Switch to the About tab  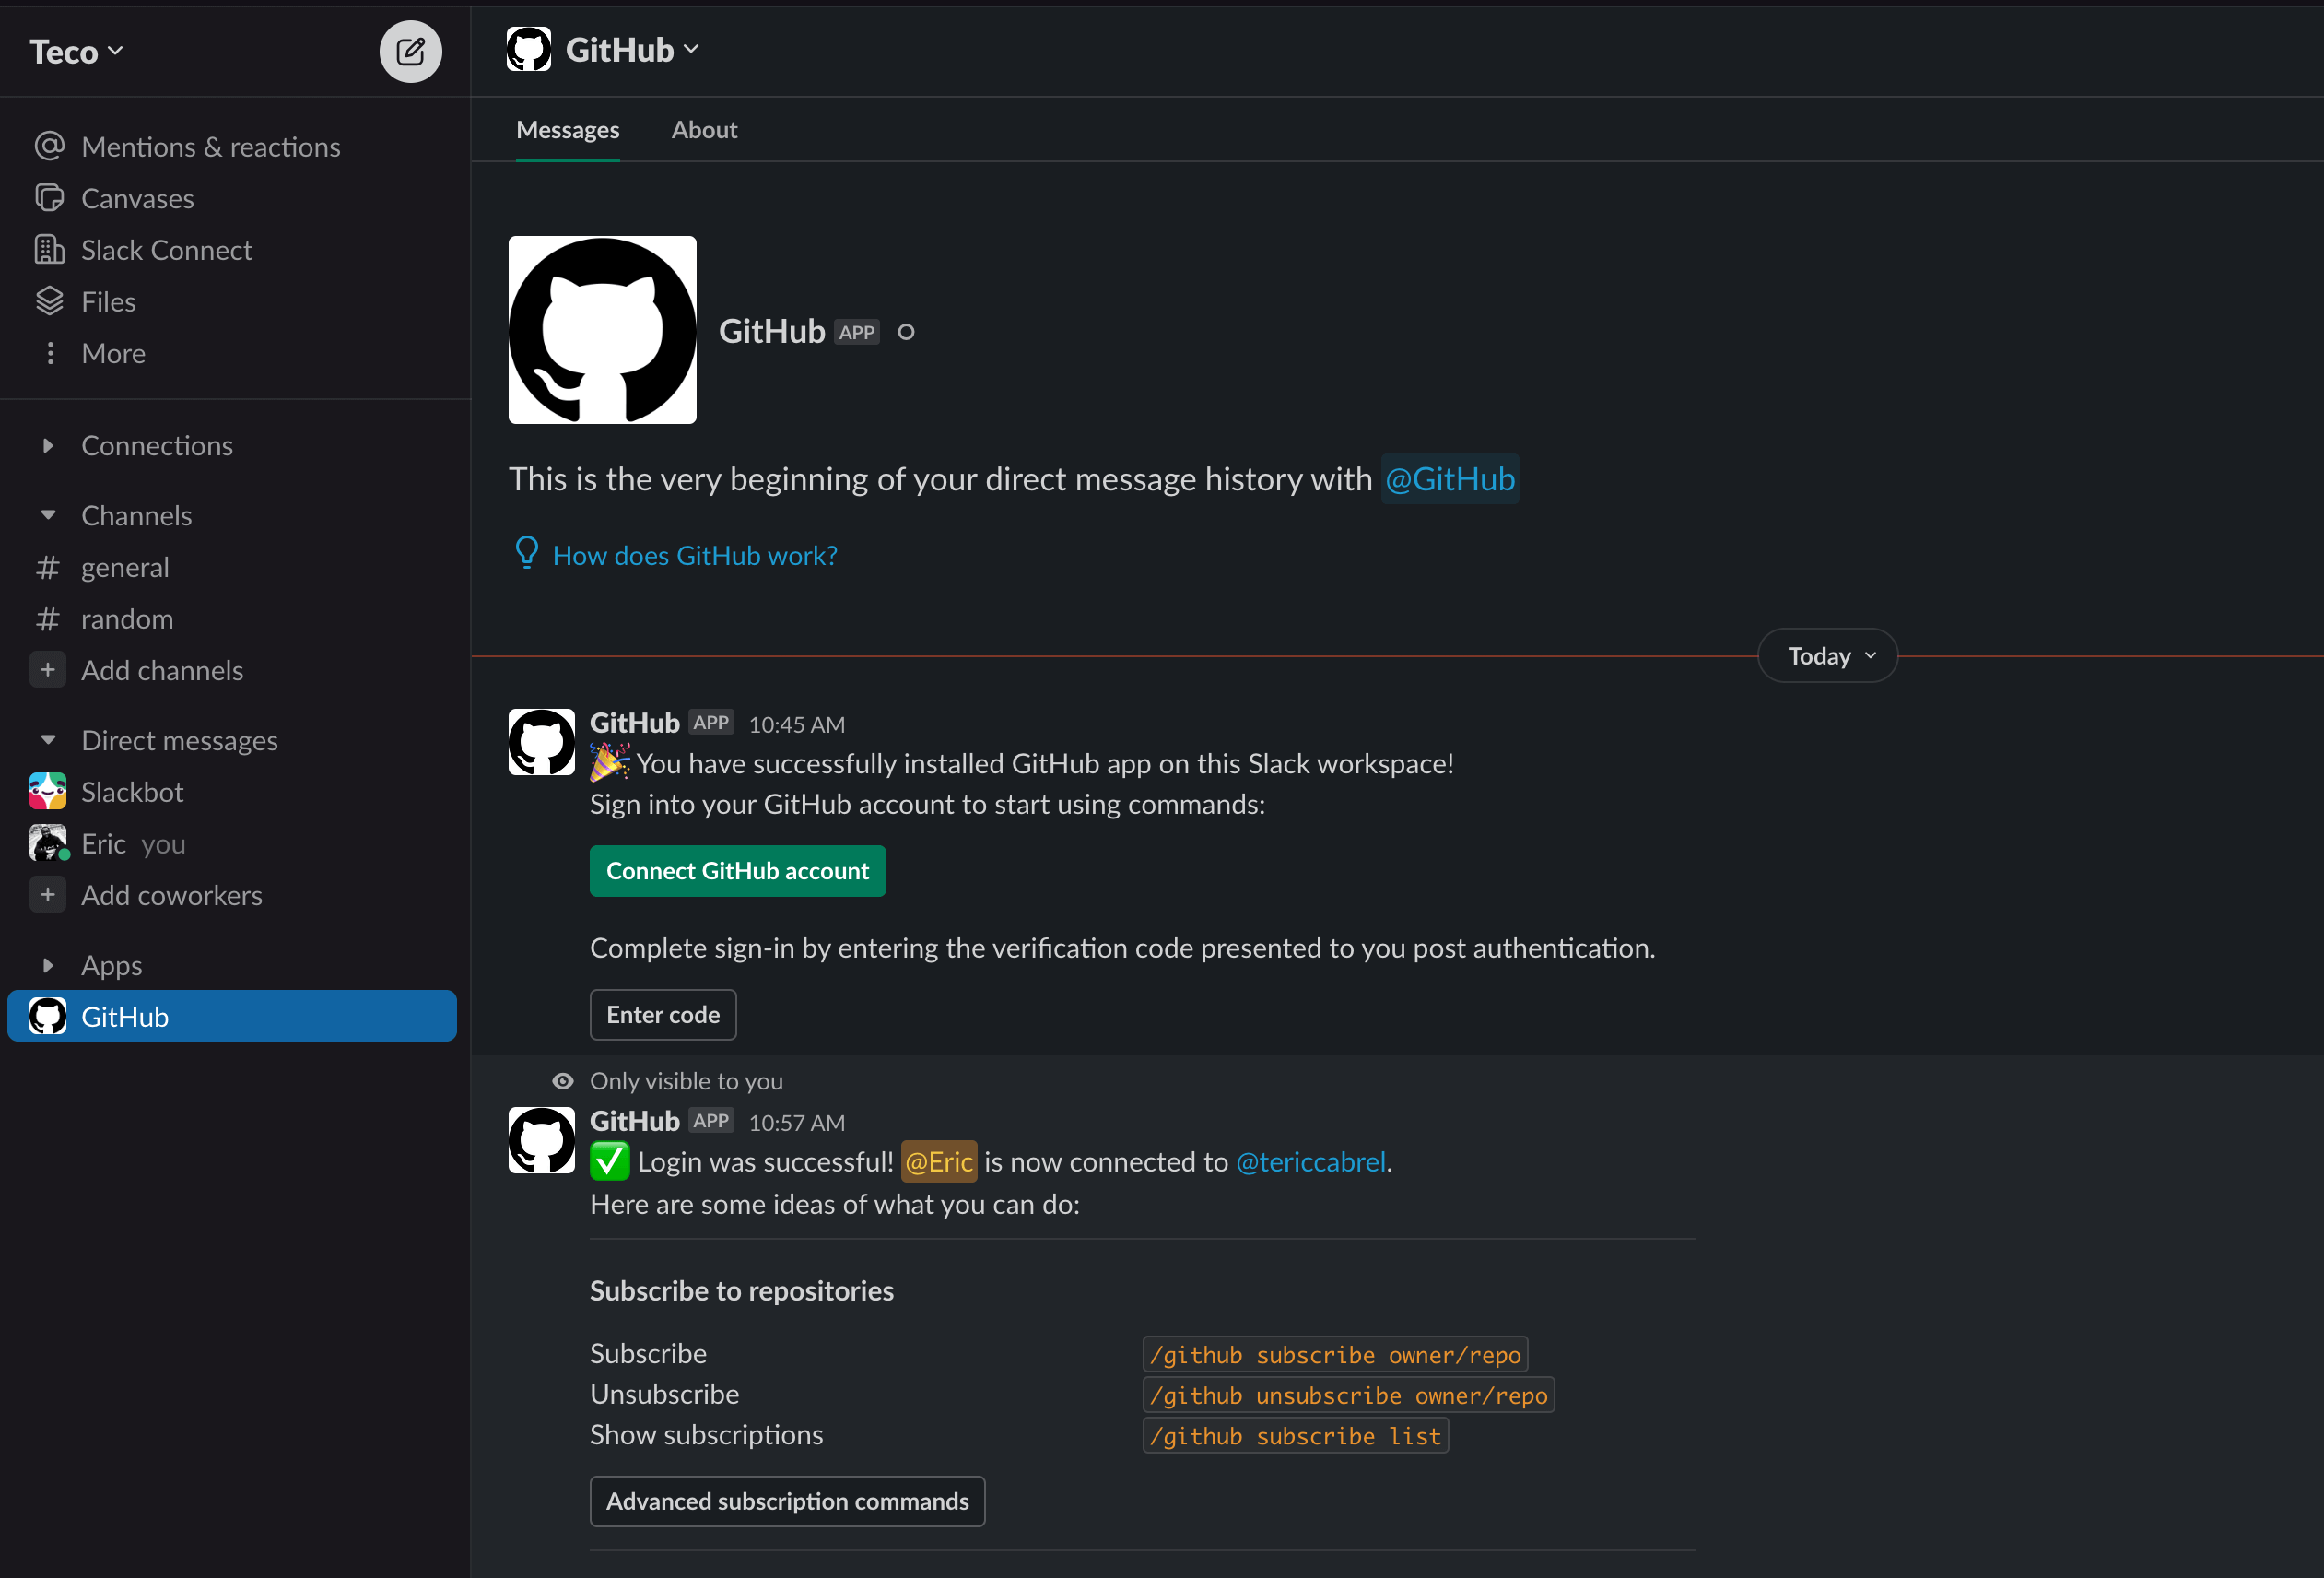click(x=704, y=129)
